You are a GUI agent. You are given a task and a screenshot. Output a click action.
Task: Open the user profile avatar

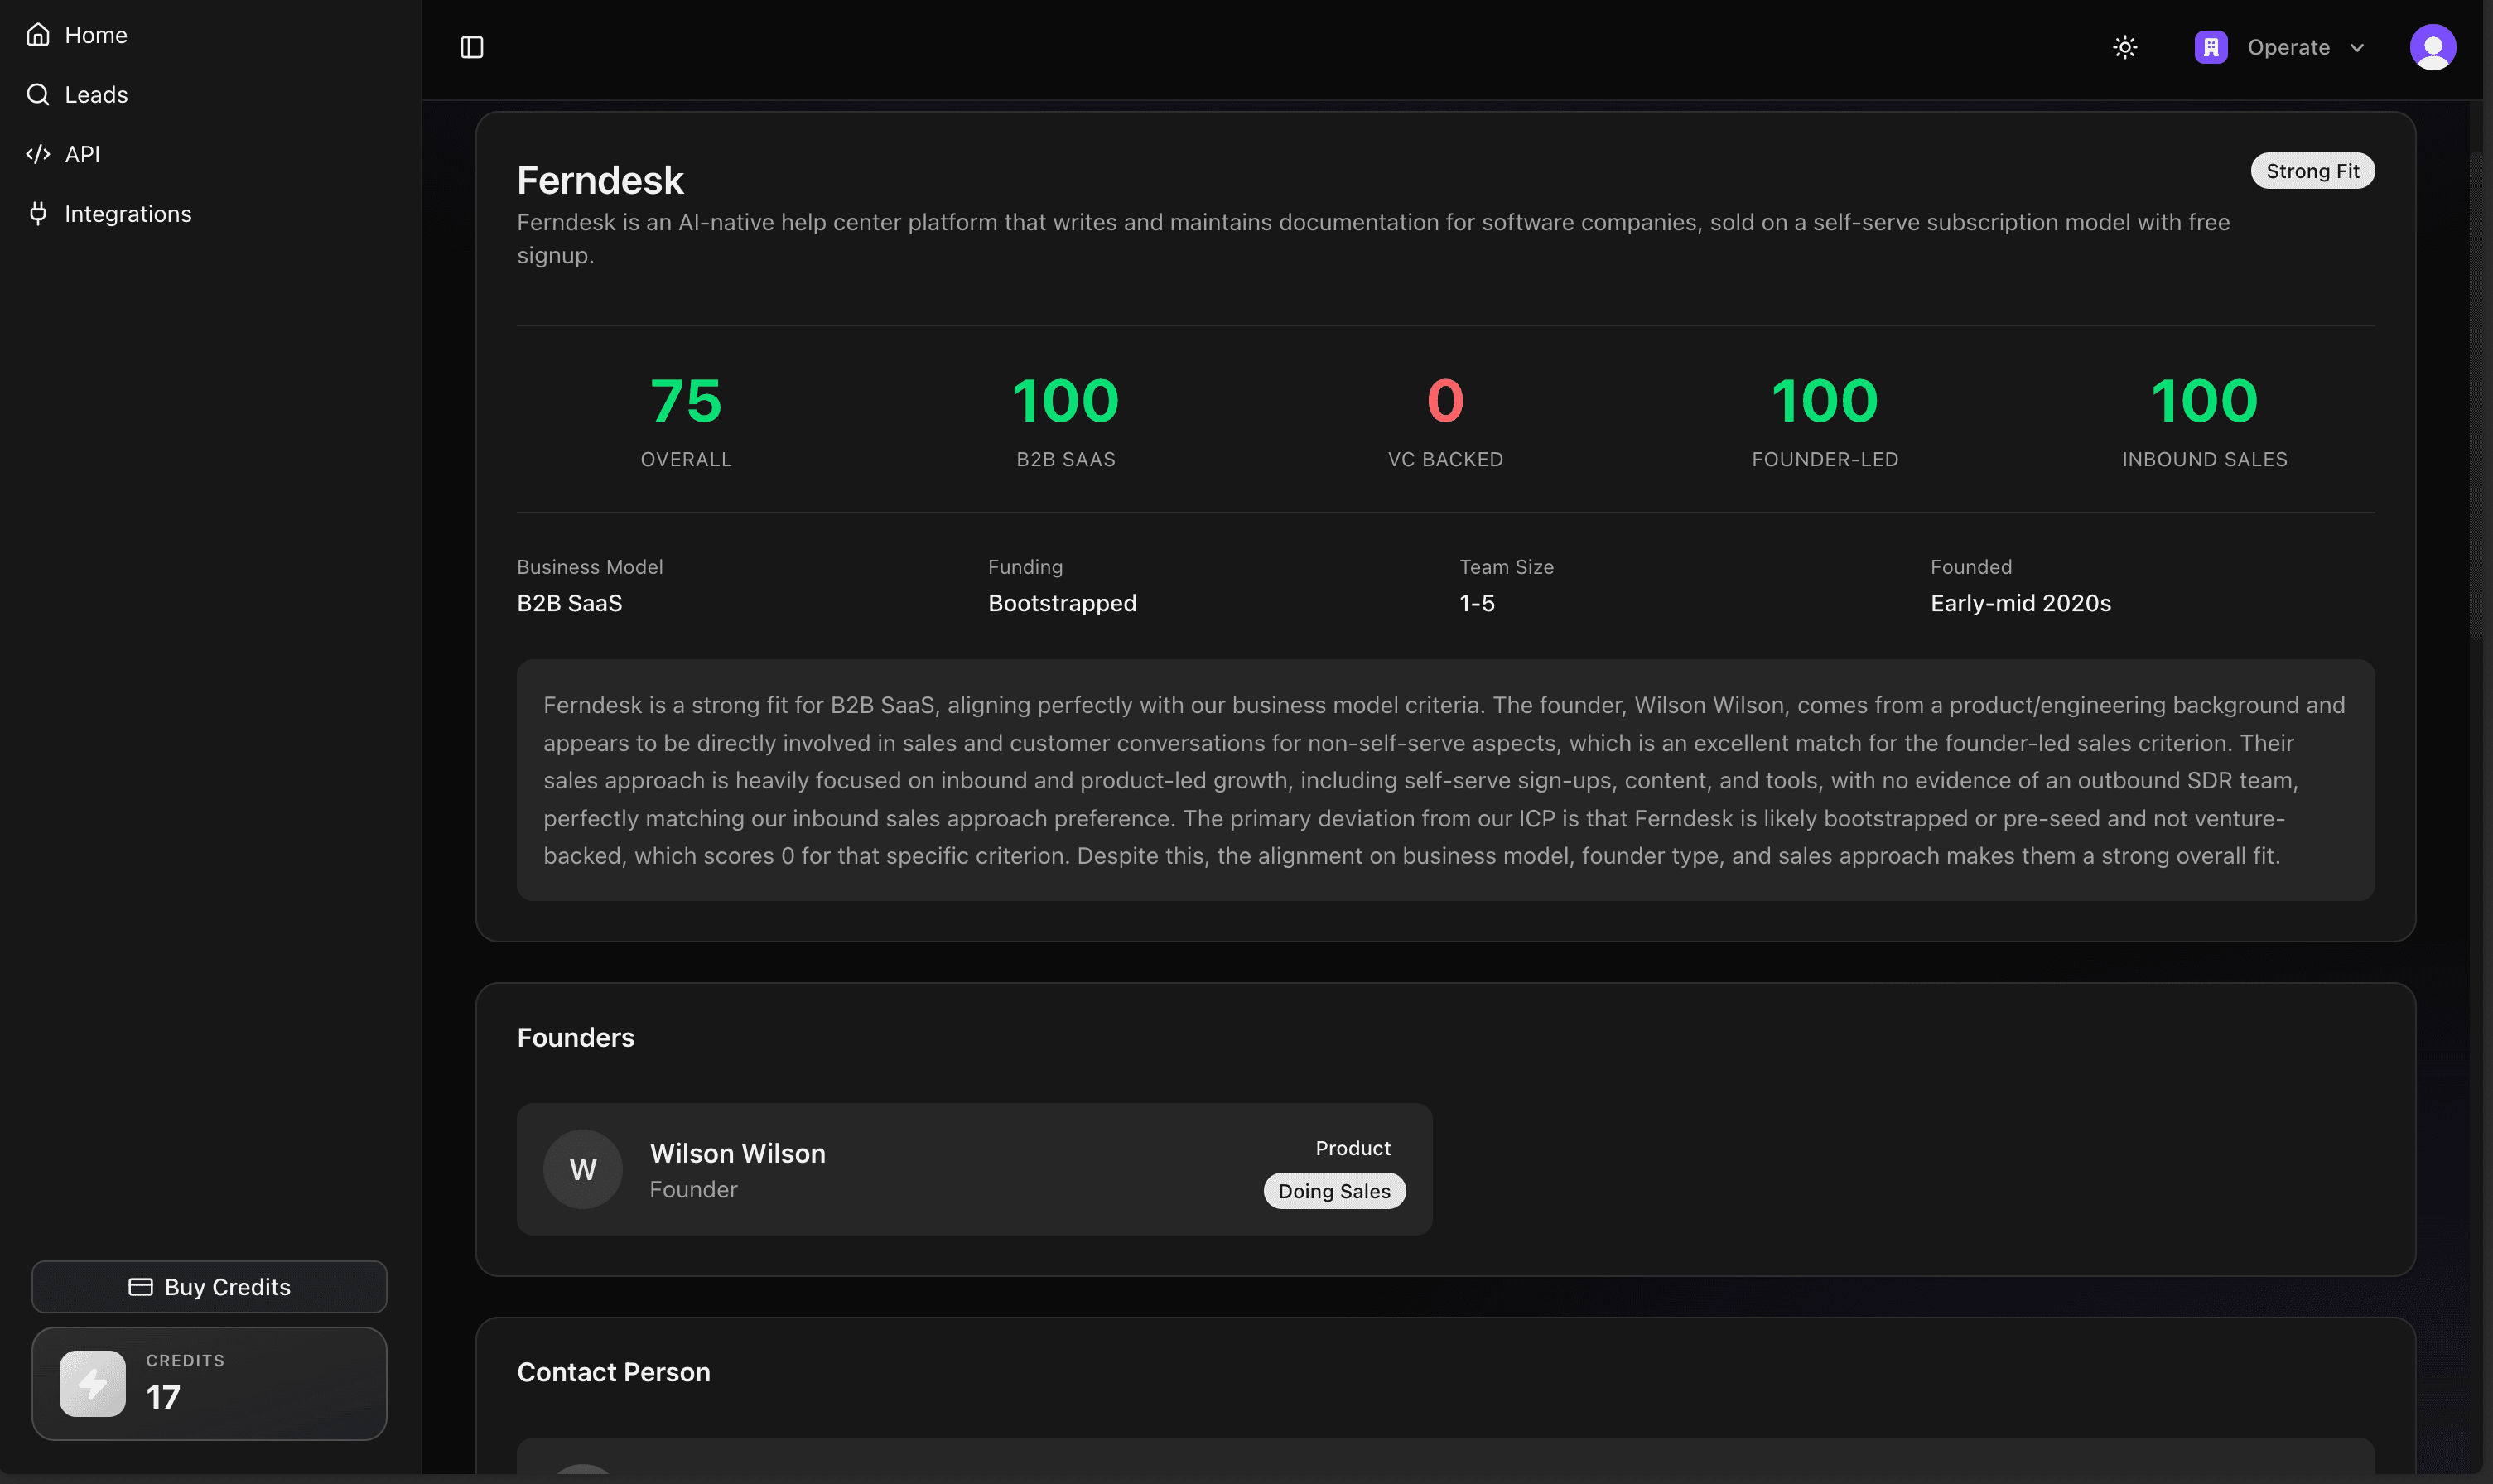[x=2432, y=47]
